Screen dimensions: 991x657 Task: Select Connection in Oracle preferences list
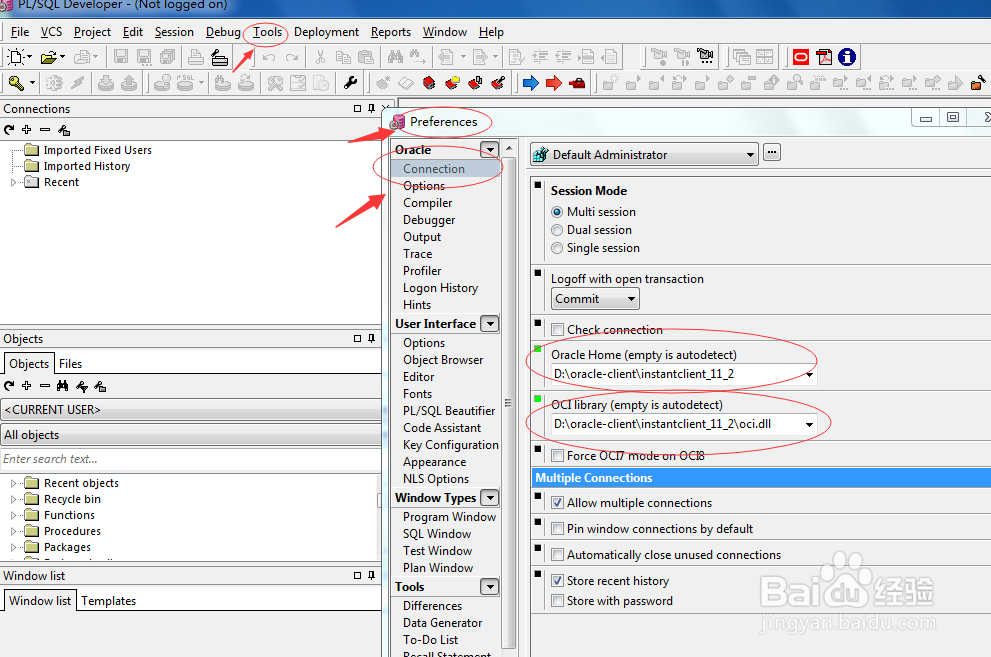(x=434, y=169)
